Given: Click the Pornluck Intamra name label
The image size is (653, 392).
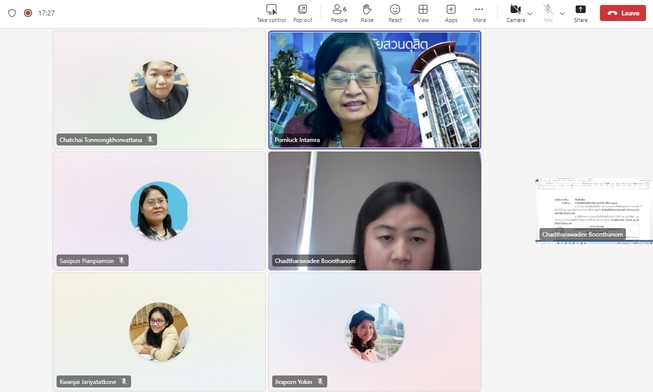Looking at the screenshot, I should point(297,140).
